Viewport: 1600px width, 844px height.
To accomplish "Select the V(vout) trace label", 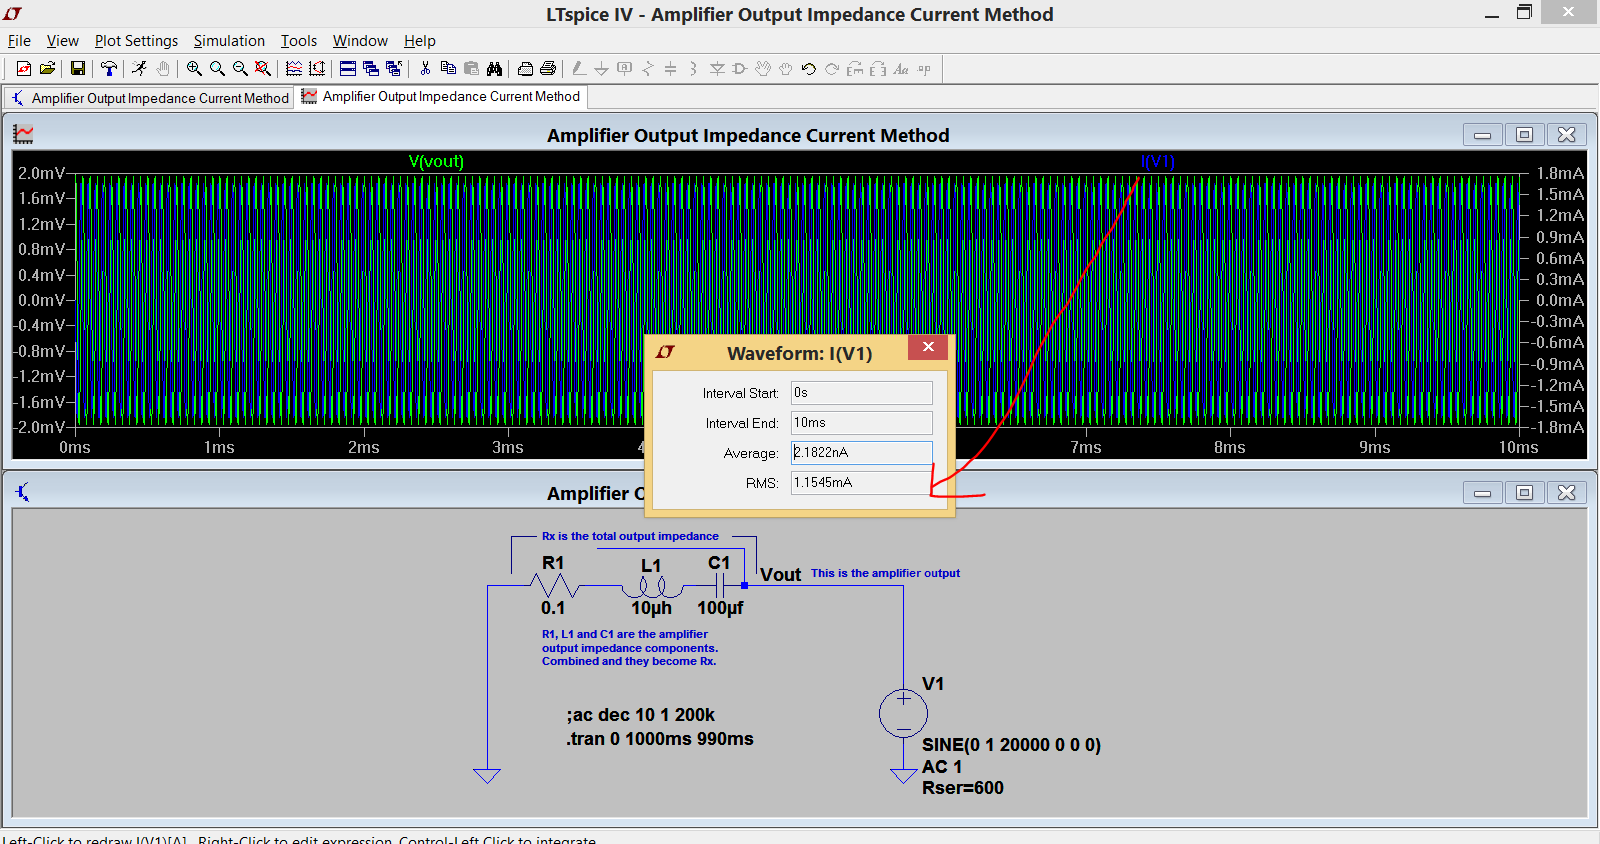I will pos(436,161).
